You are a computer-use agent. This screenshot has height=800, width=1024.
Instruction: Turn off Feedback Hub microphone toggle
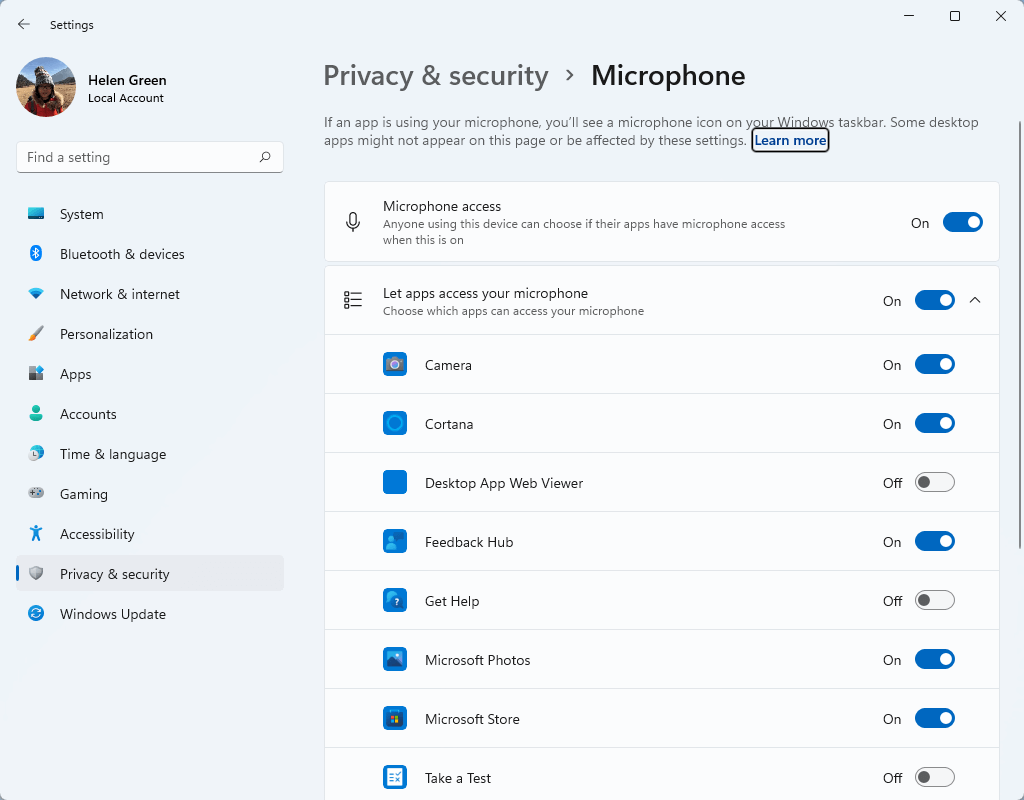click(935, 541)
